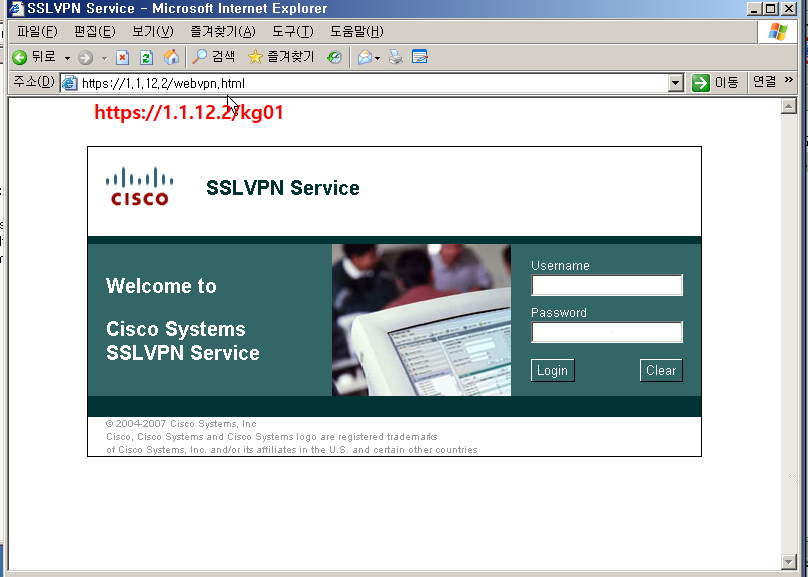This screenshot has height=577, width=808.
Task: Open the 보기(V) menu
Action: point(153,32)
